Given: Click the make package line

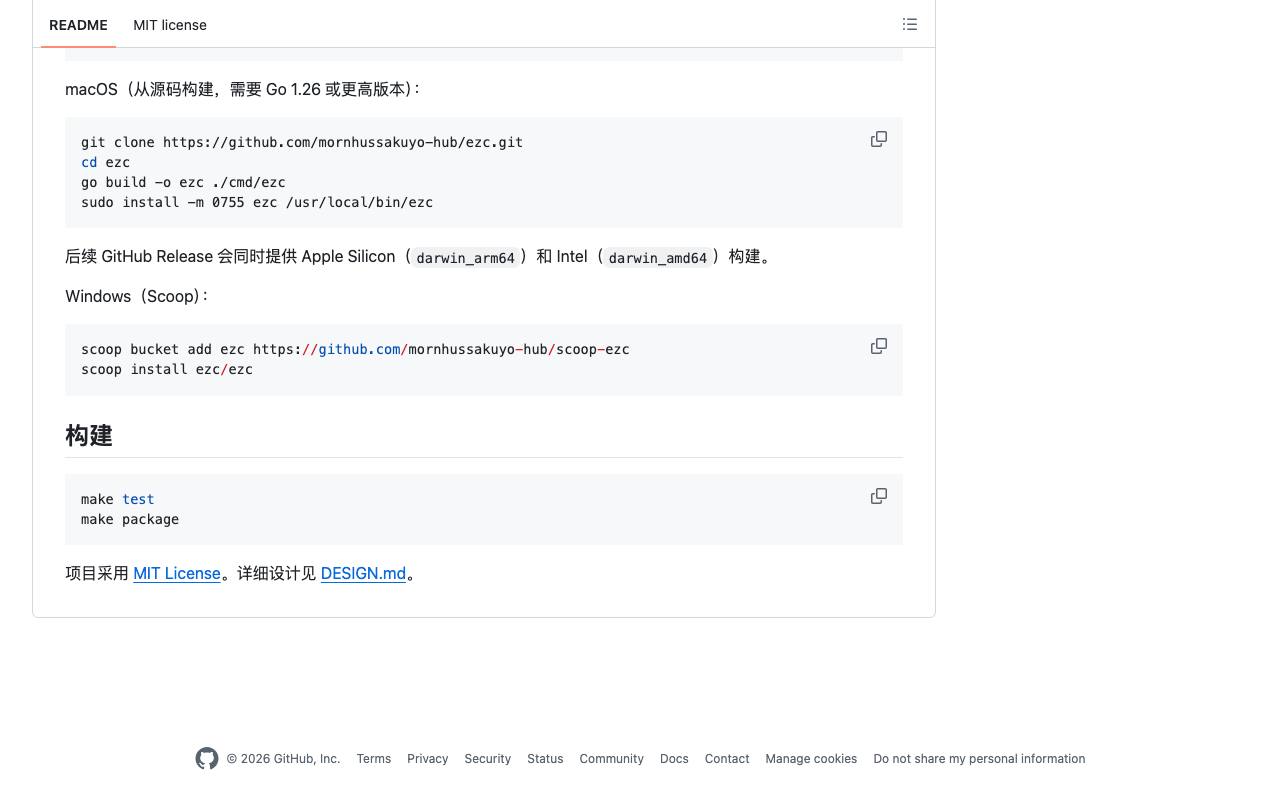Looking at the screenshot, I should (x=130, y=519).
